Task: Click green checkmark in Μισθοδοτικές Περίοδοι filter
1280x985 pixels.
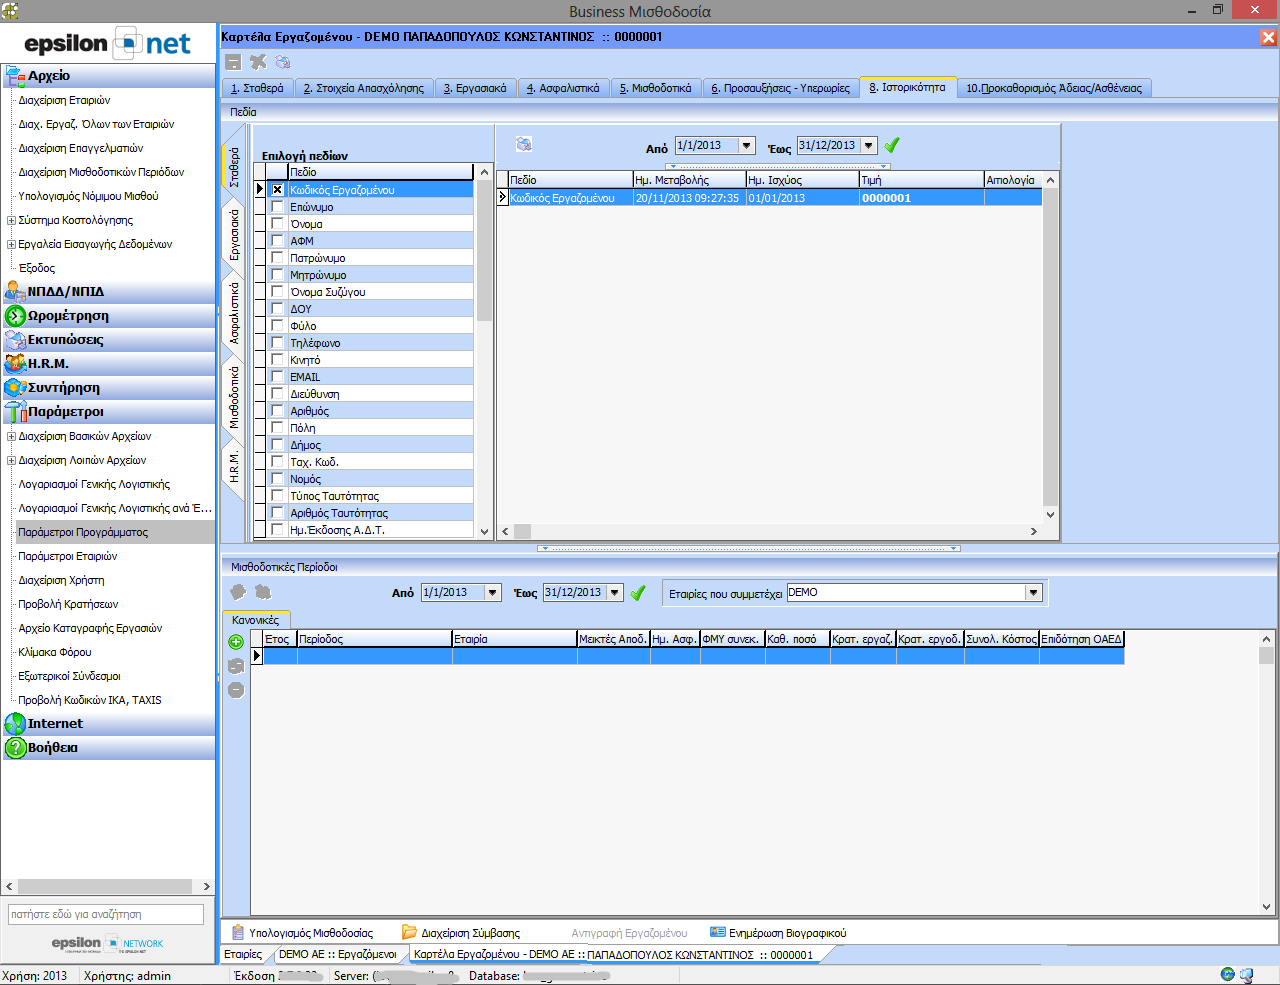Action: 638,593
